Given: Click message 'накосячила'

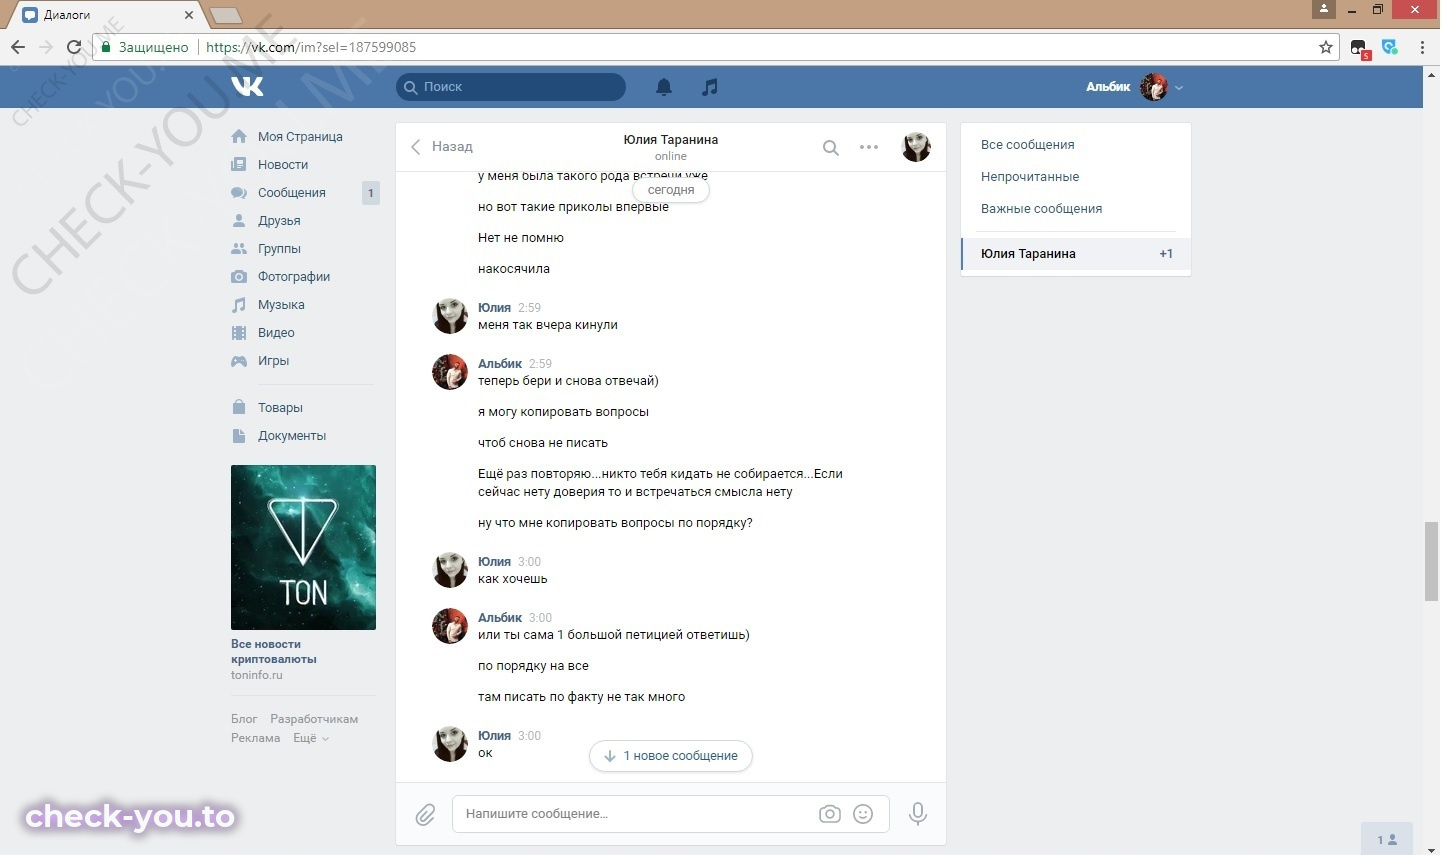Looking at the screenshot, I should [x=514, y=269].
